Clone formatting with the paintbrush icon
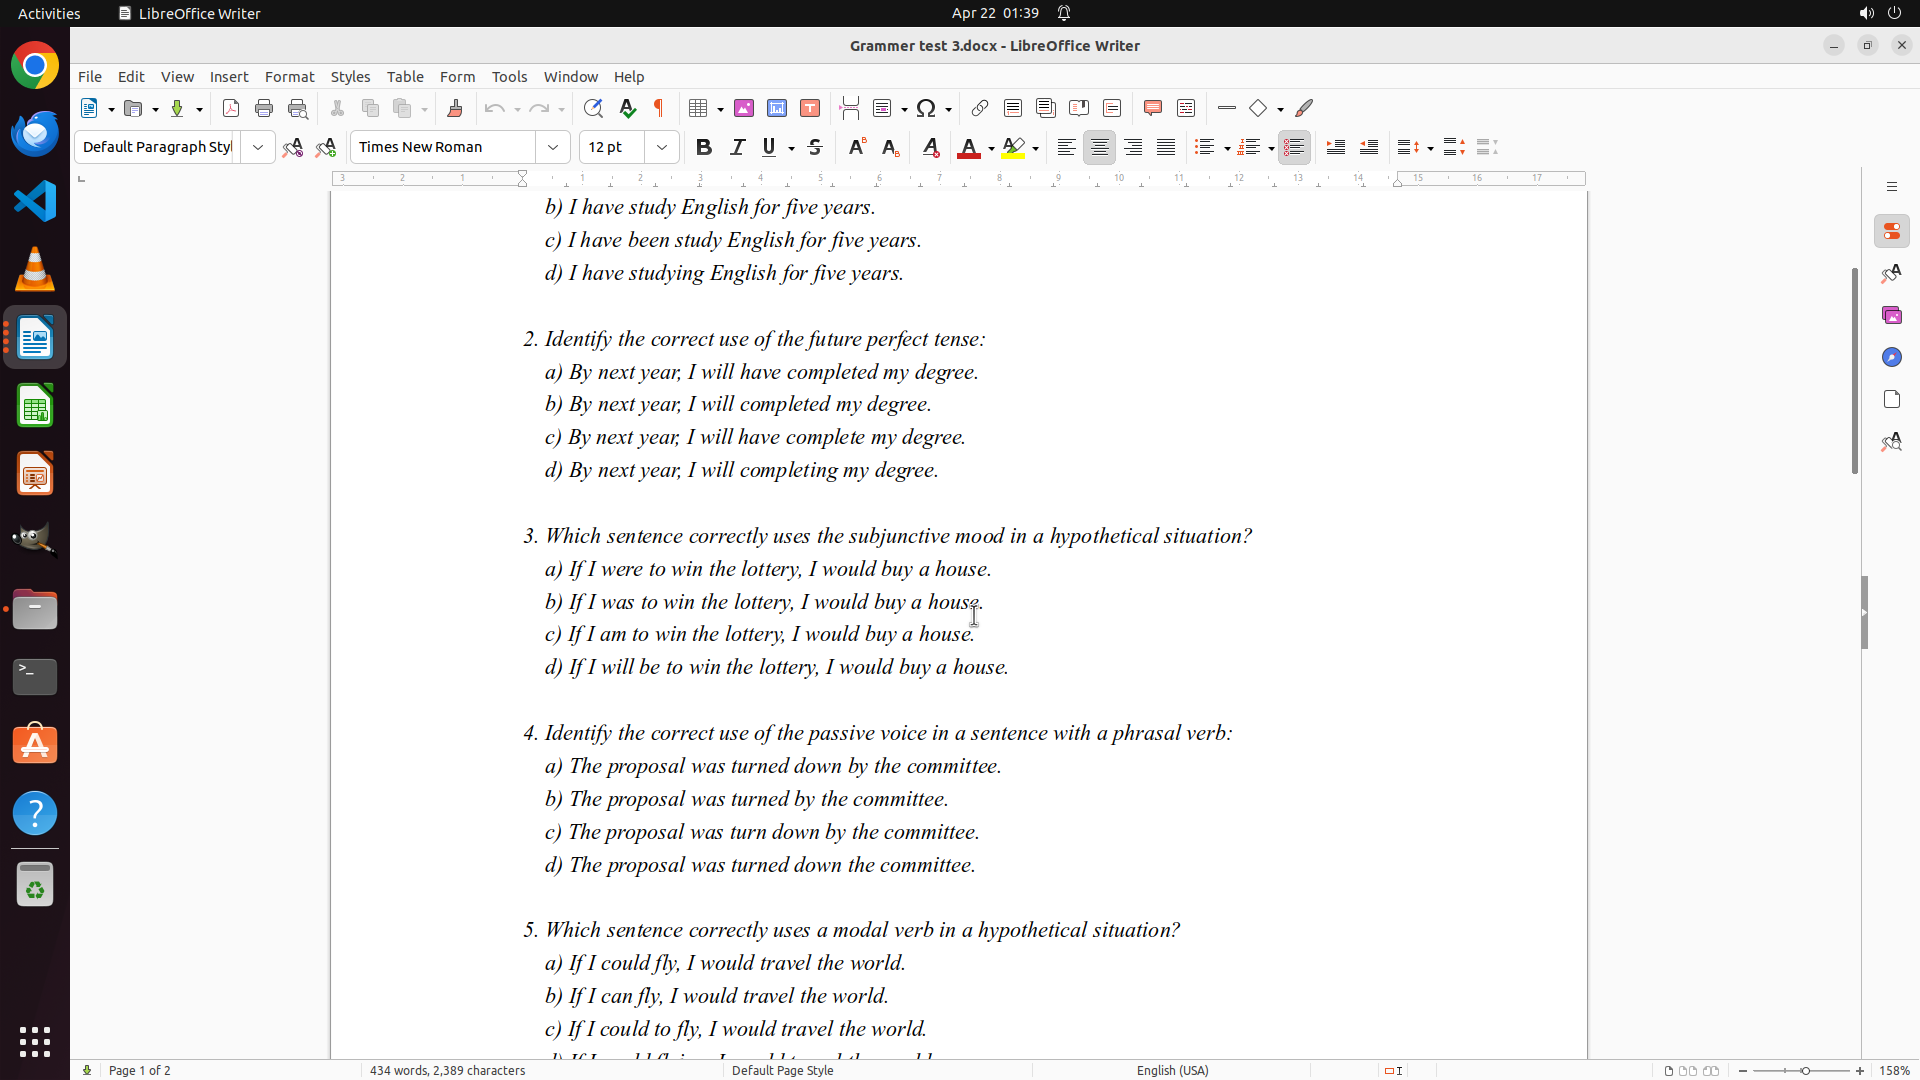Screen dimensions: 1920x1080 coord(455,108)
